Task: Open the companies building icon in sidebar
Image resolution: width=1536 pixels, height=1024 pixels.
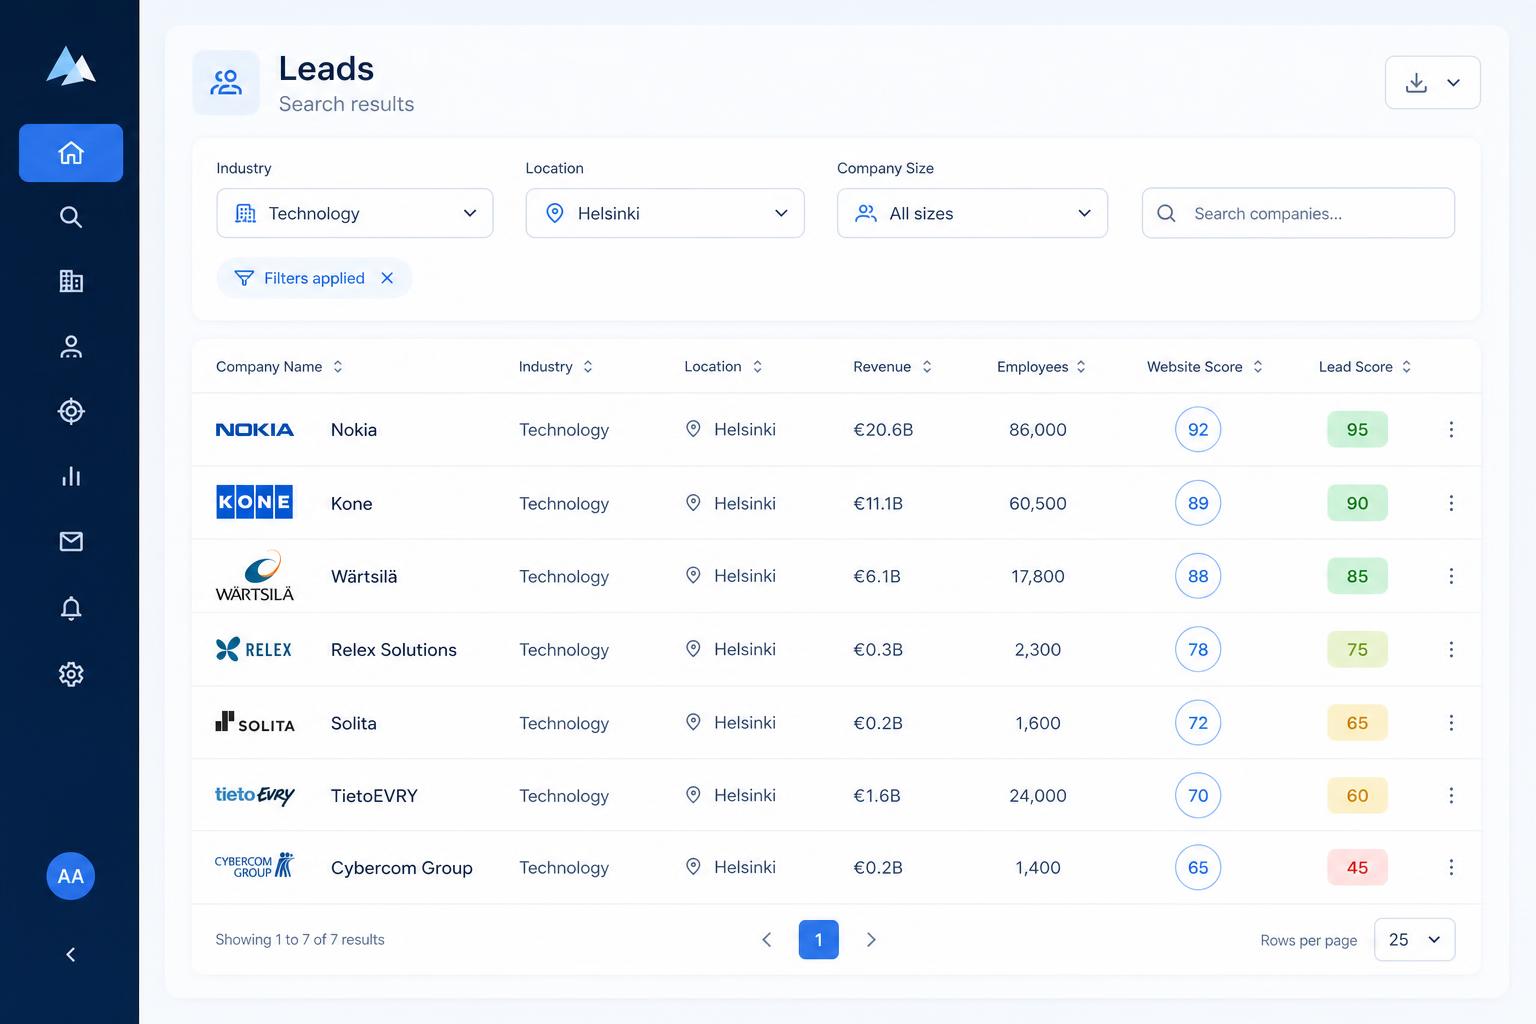Action: 71,281
